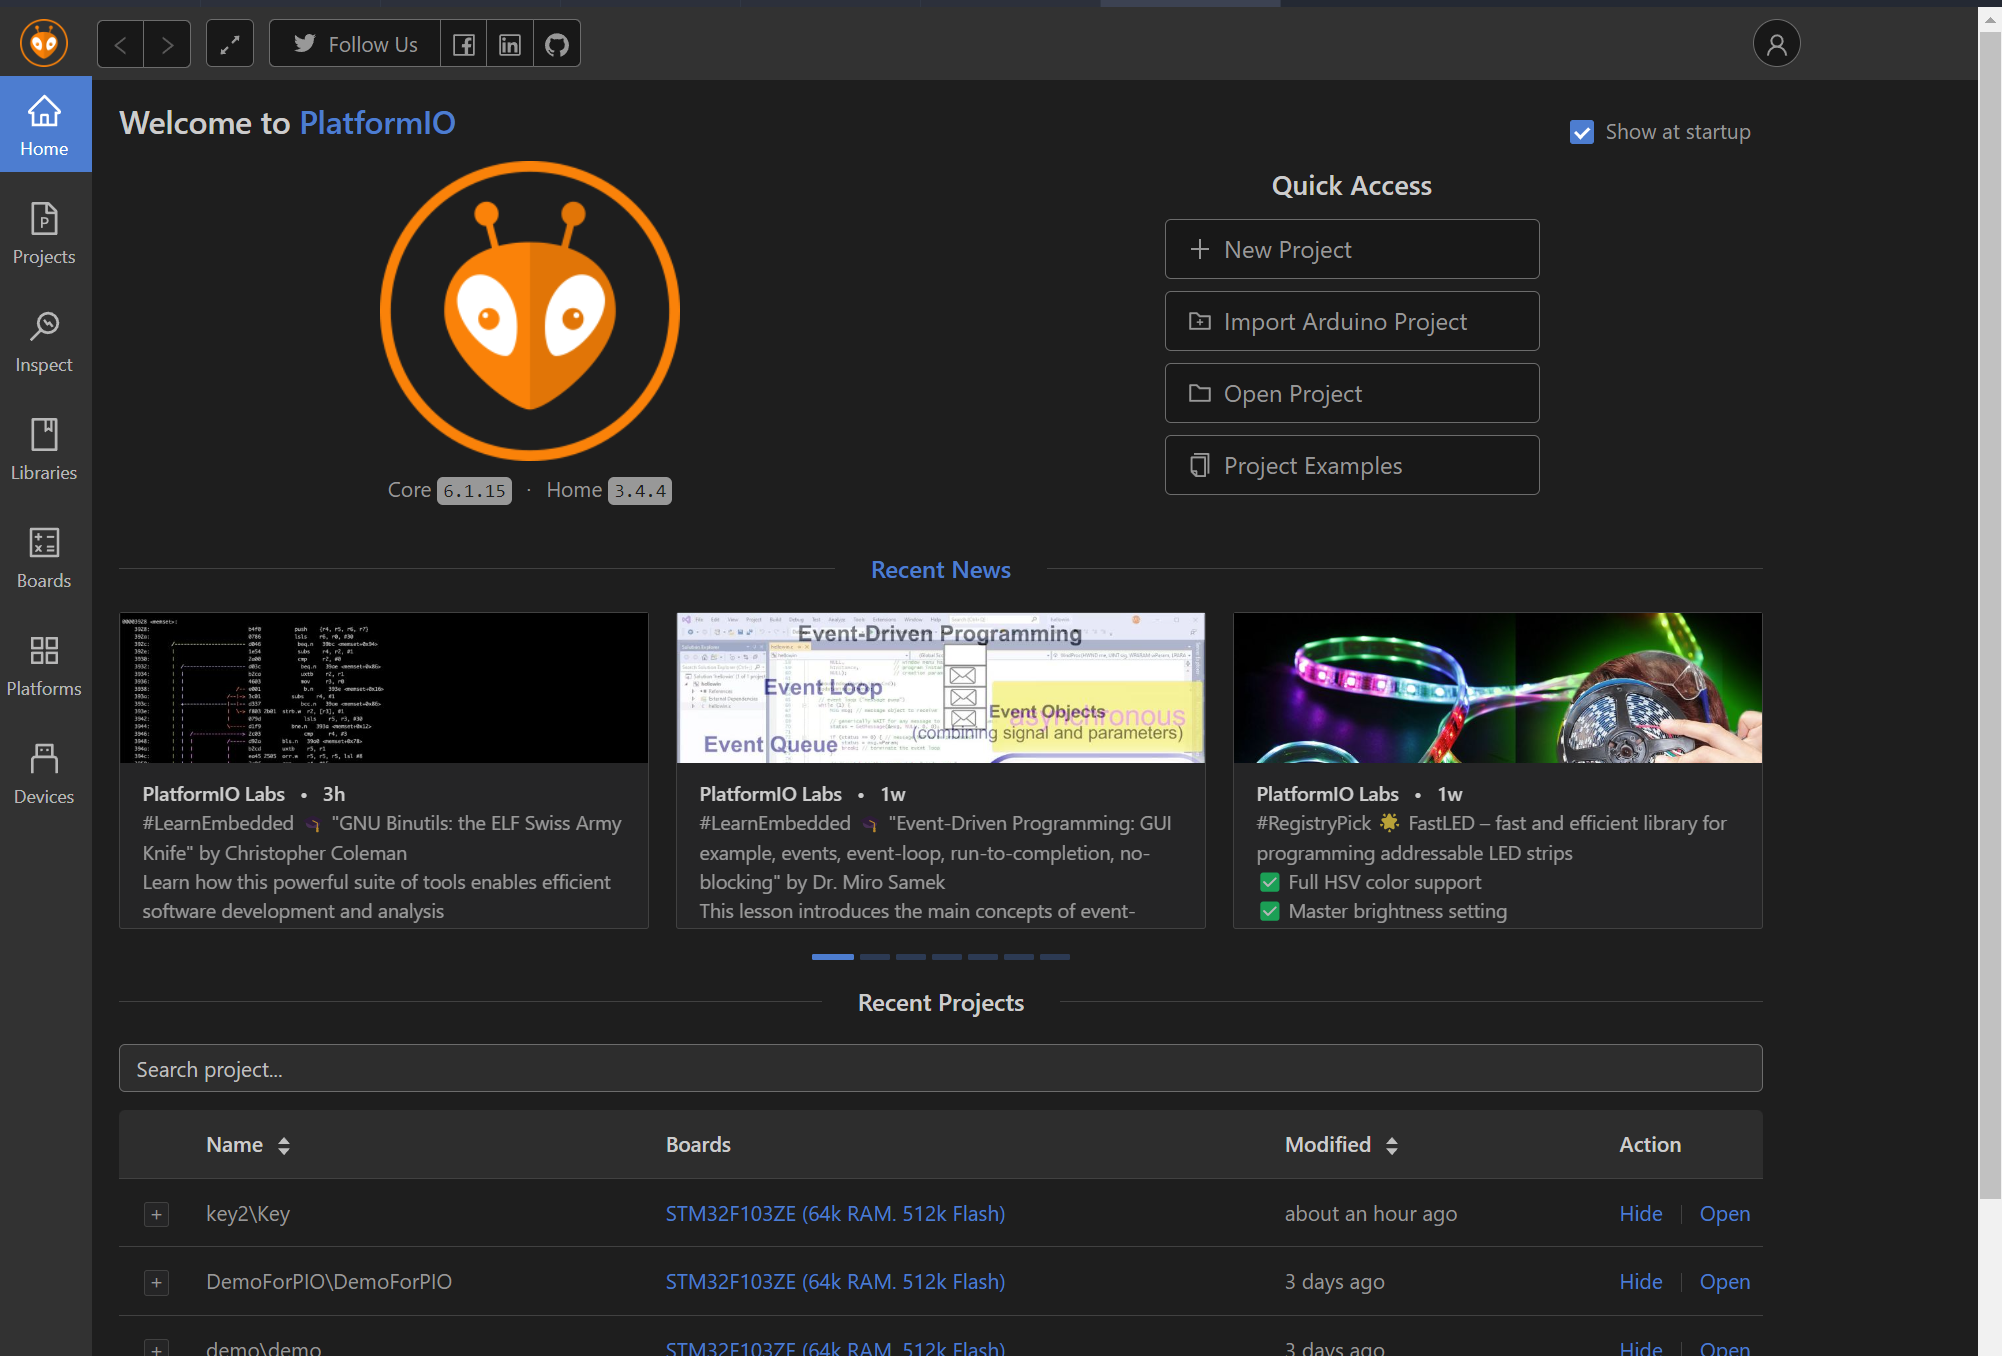The height and width of the screenshot is (1356, 2002).
Task: Select the Home sidebar tab
Action: click(x=44, y=125)
